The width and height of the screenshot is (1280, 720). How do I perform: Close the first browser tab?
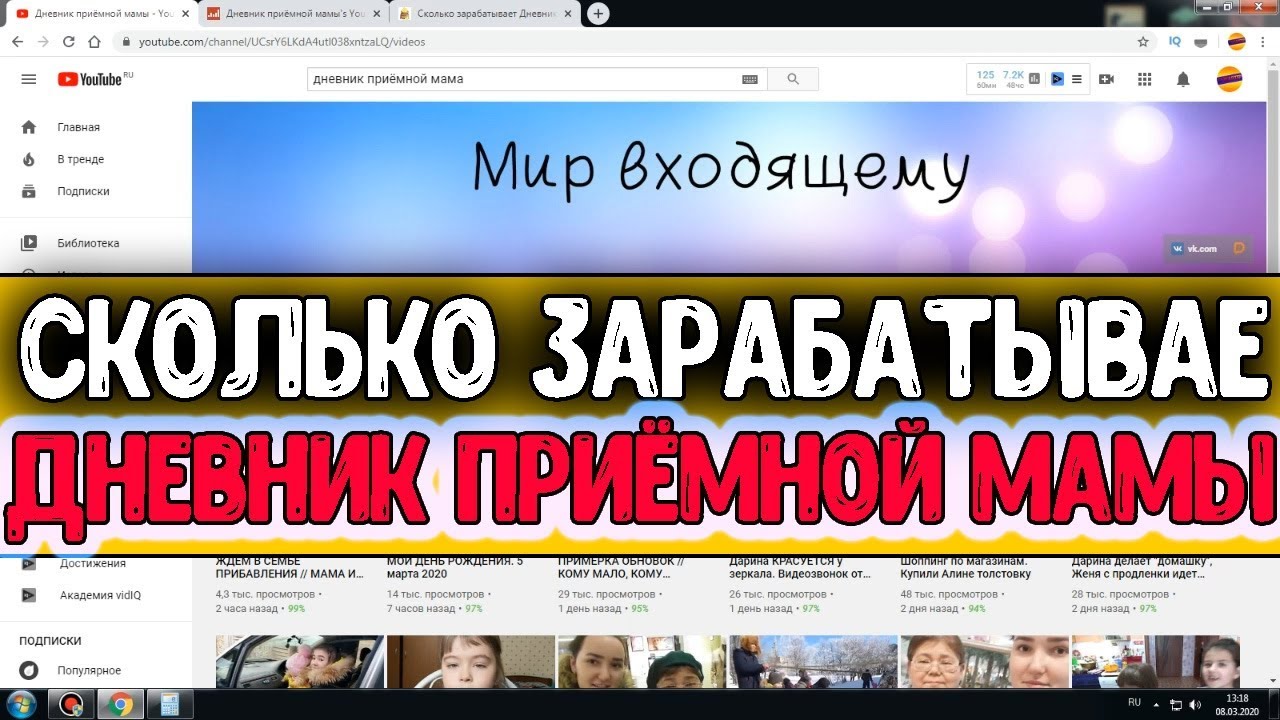[x=184, y=14]
